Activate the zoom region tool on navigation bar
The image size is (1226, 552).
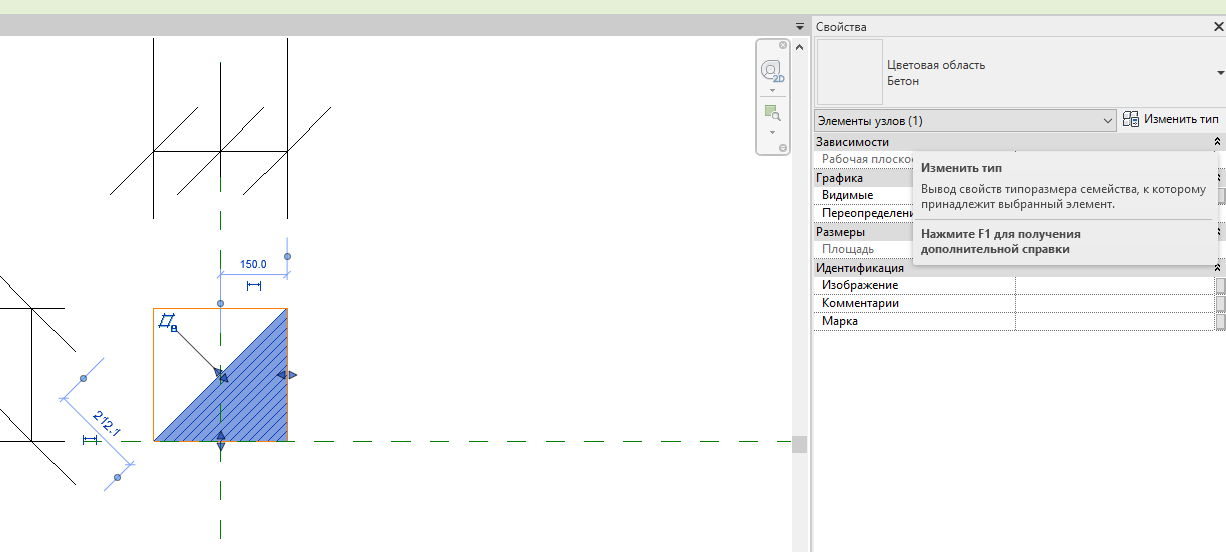772,113
